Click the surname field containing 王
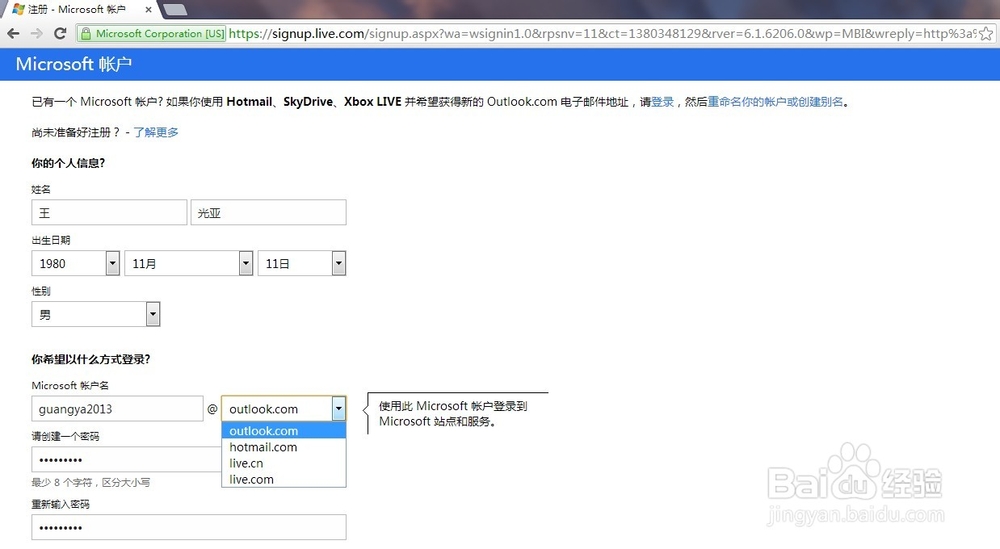Viewport: 1000px width, 549px height. [109, 212]
